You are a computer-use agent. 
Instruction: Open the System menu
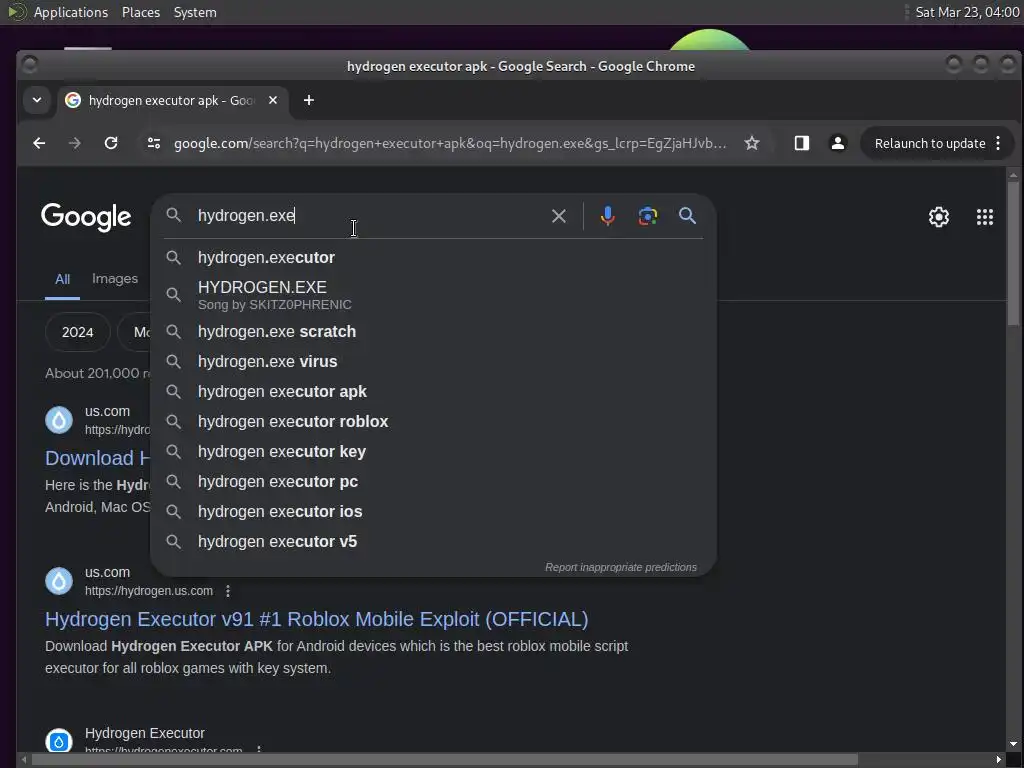pyautogui.click(x=195, y=12)
